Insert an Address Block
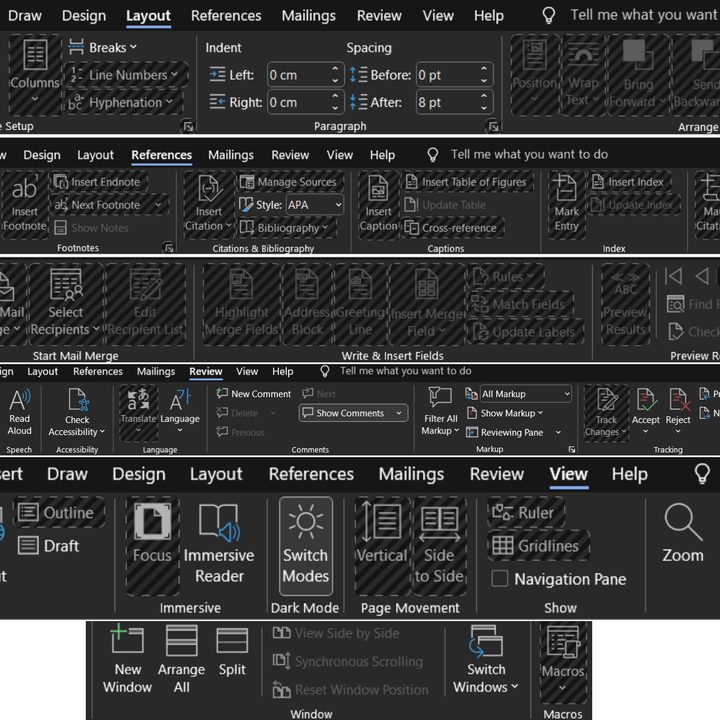 307,303
